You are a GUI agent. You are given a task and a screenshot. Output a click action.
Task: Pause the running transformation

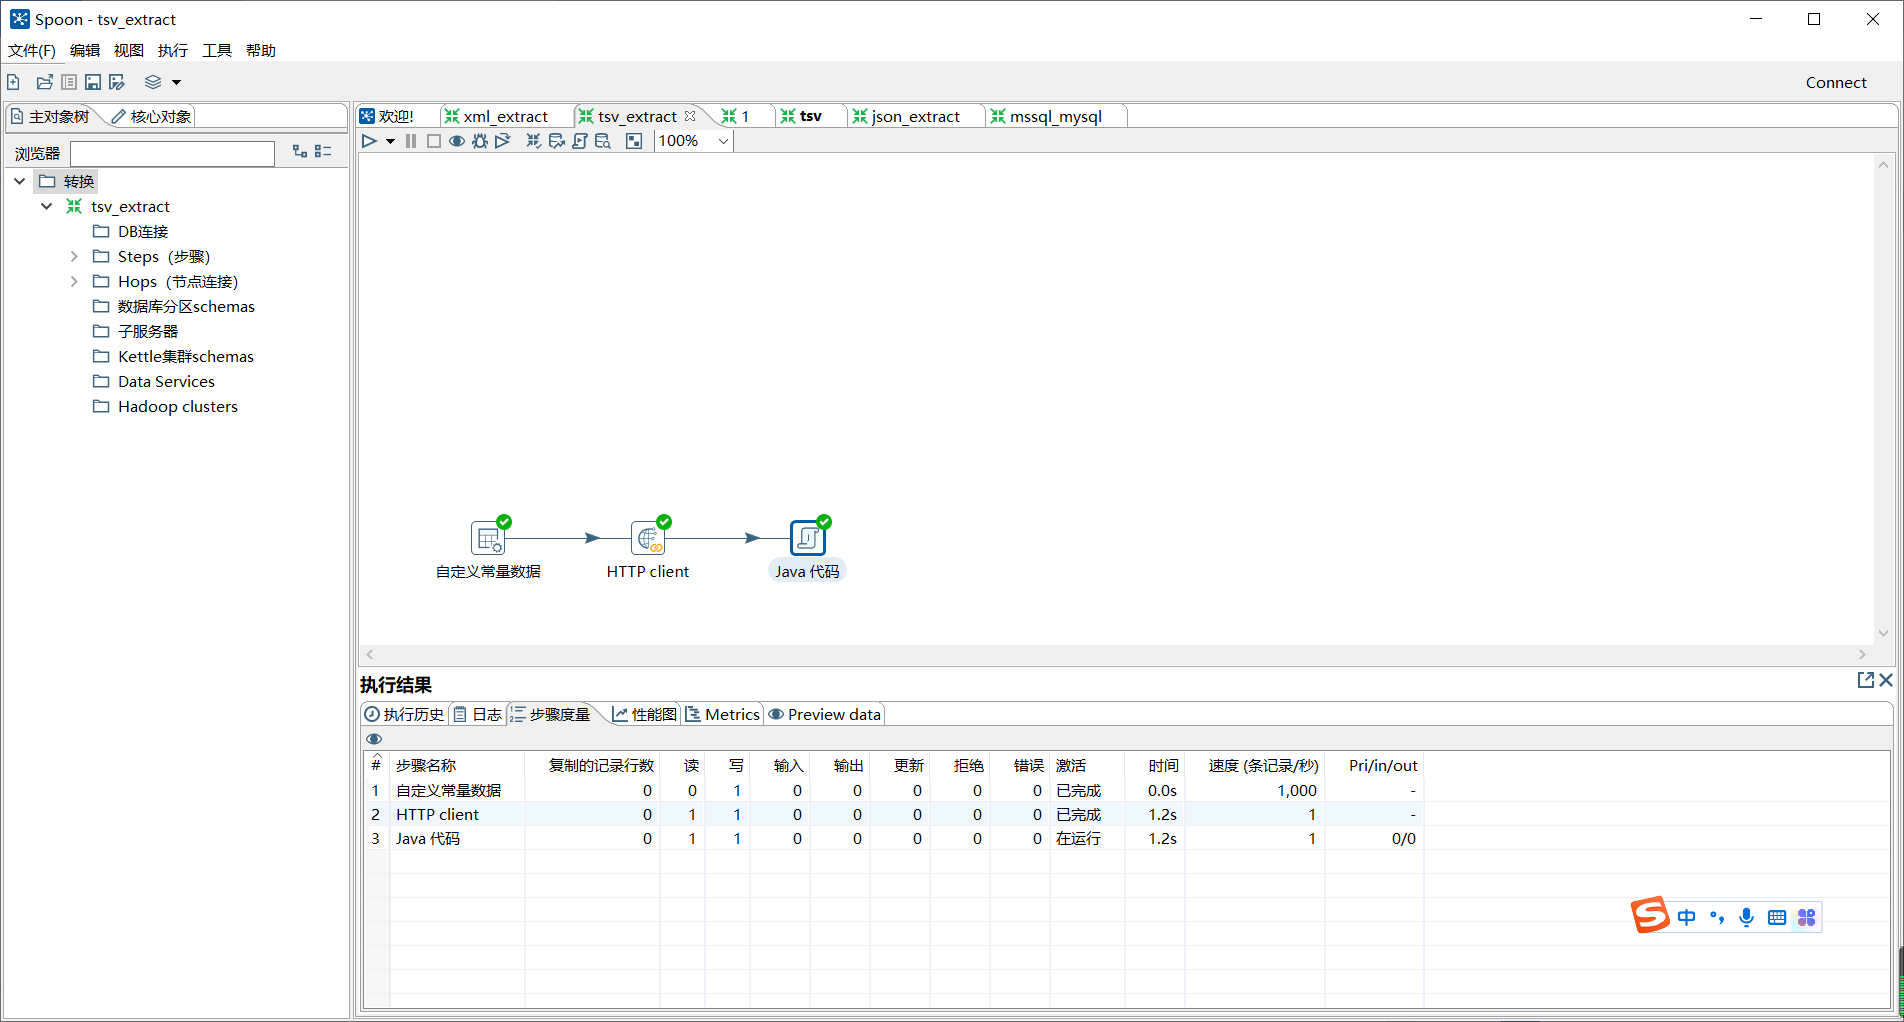pos(411,141)
